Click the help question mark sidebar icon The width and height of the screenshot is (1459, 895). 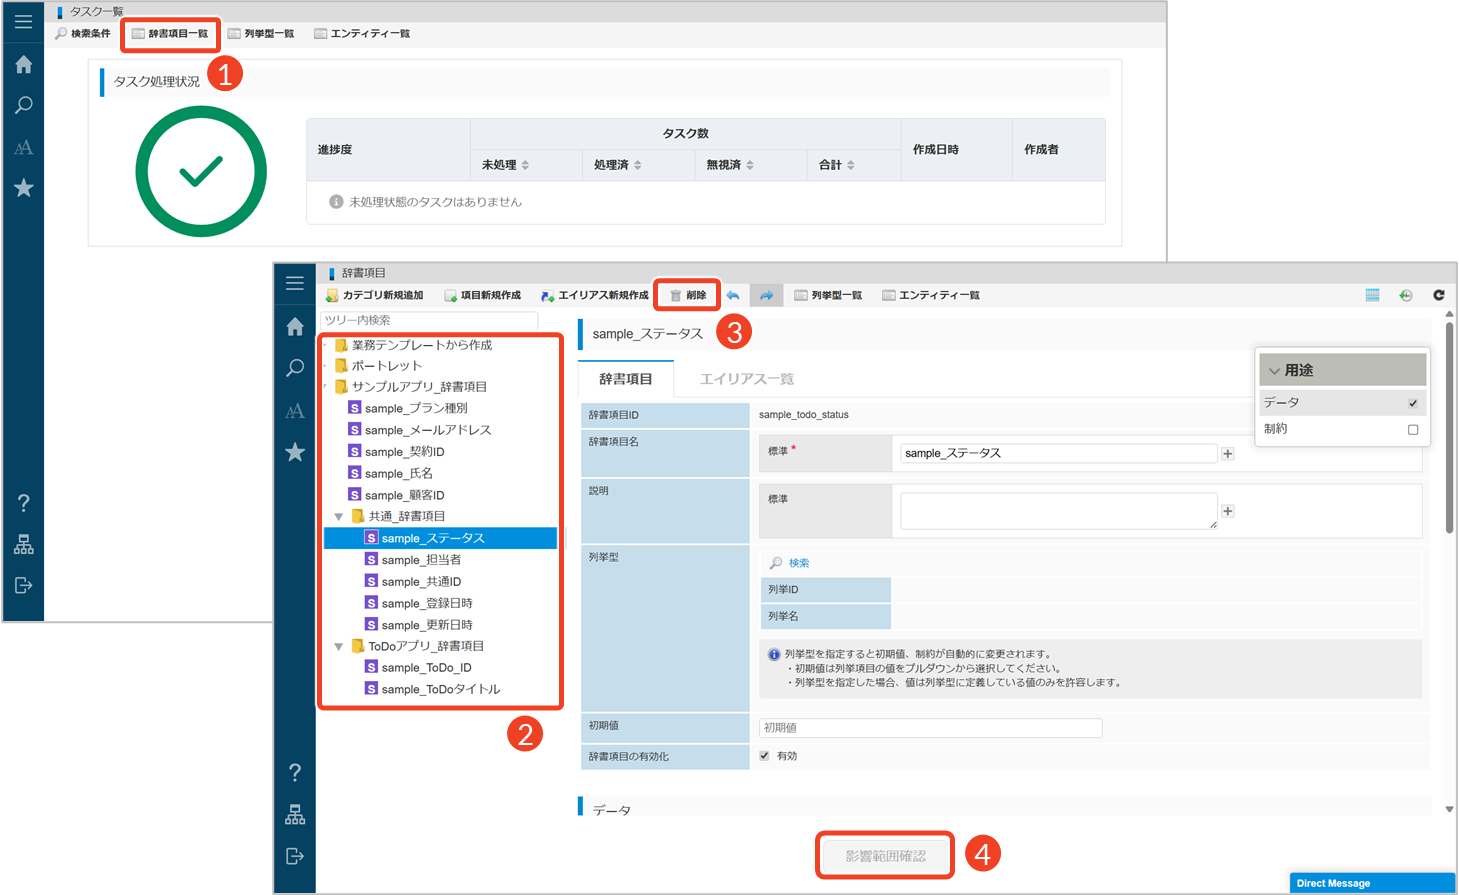tap(295, 772)
